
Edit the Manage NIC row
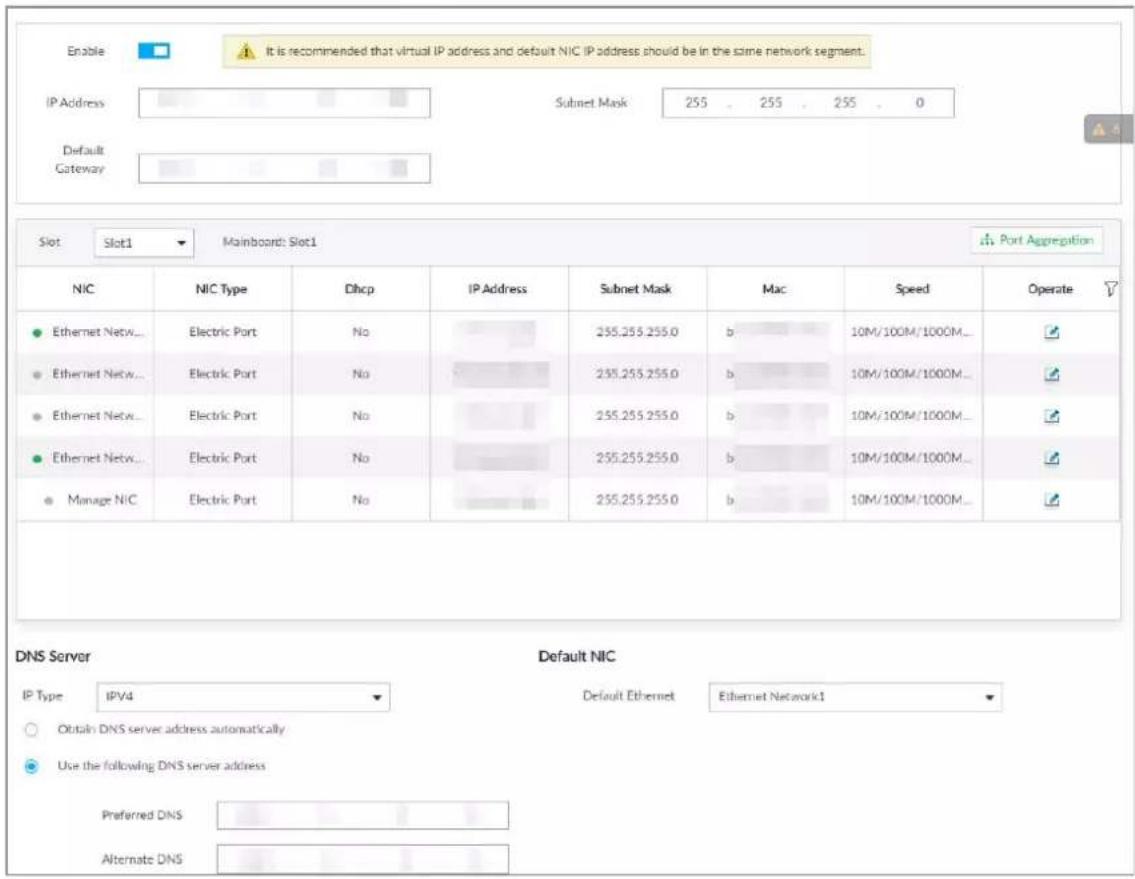1052,500
